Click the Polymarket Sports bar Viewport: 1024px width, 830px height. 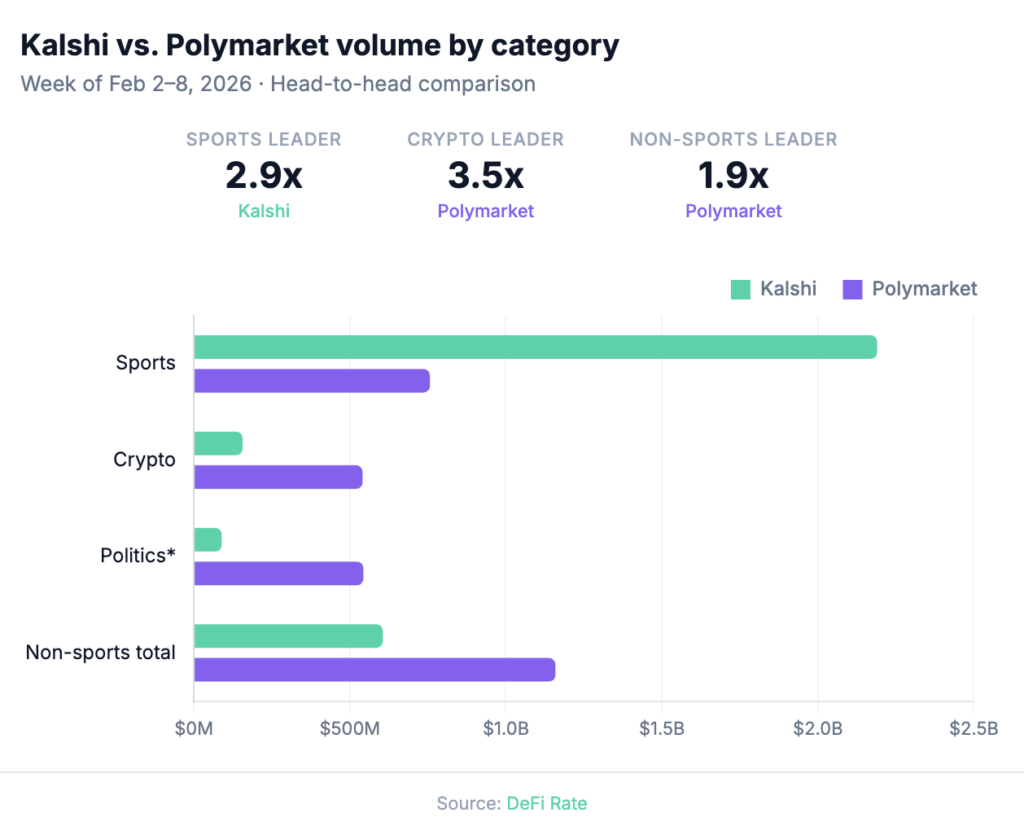(311, 381)
